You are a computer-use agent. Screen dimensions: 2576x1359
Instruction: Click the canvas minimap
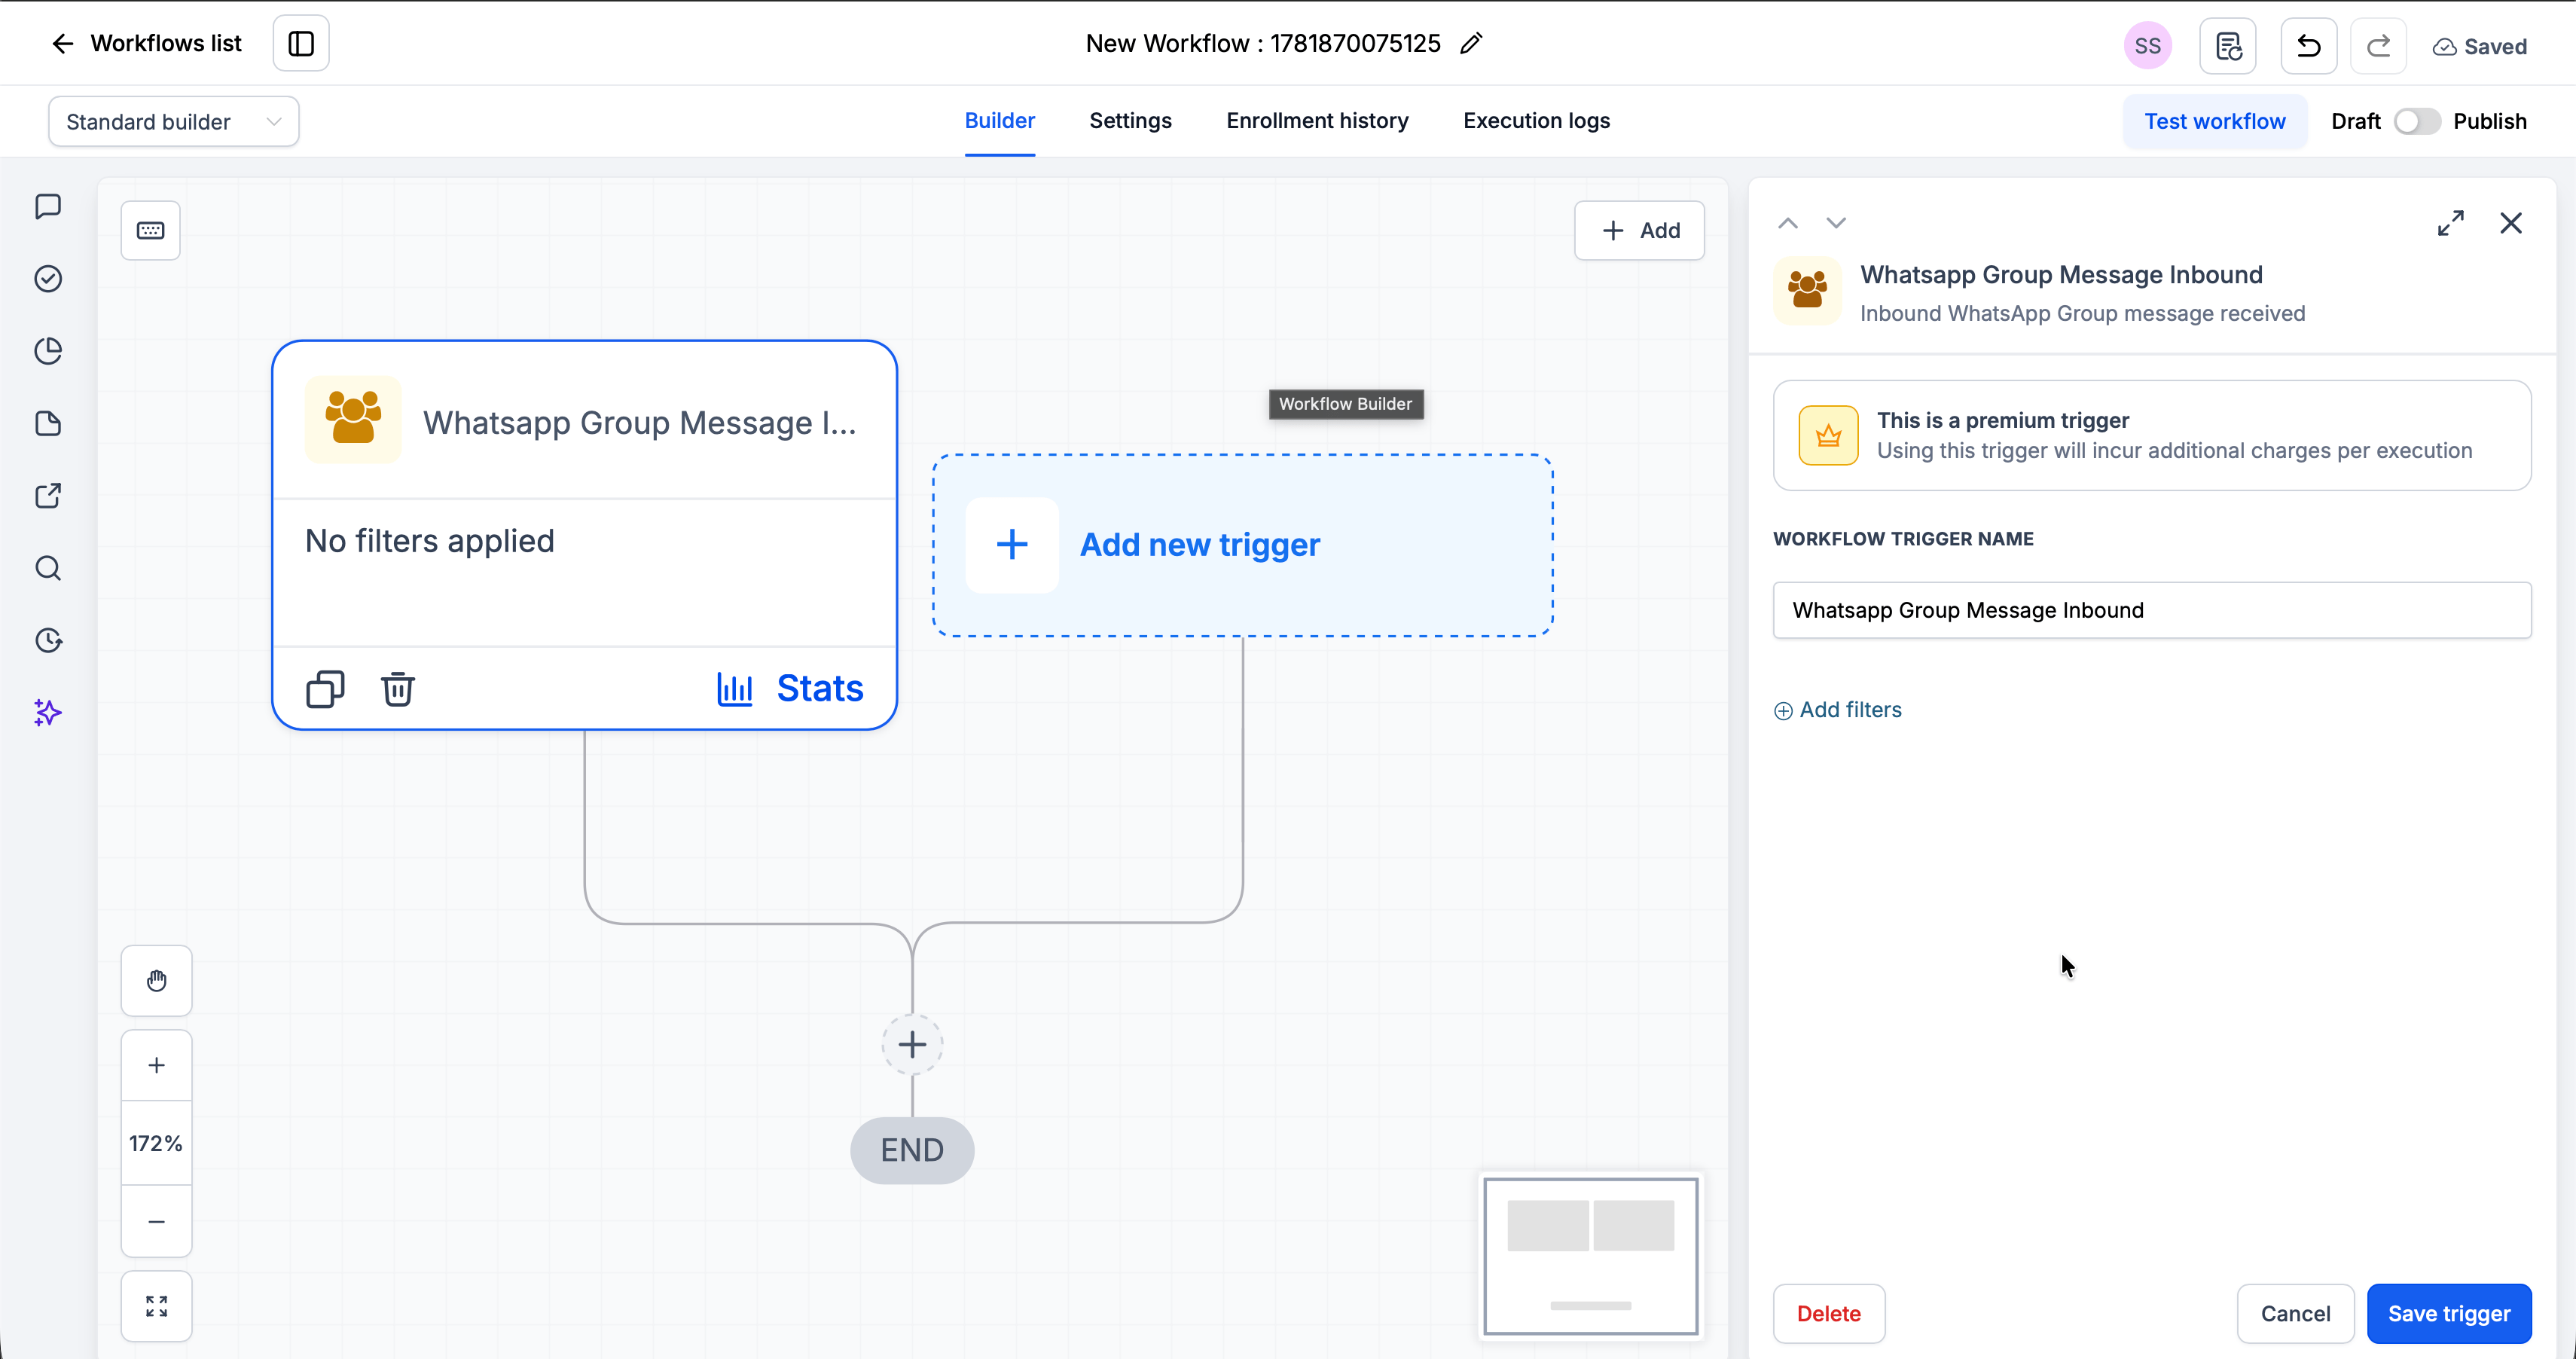pyautogui.click(x=1590, y=1256)
